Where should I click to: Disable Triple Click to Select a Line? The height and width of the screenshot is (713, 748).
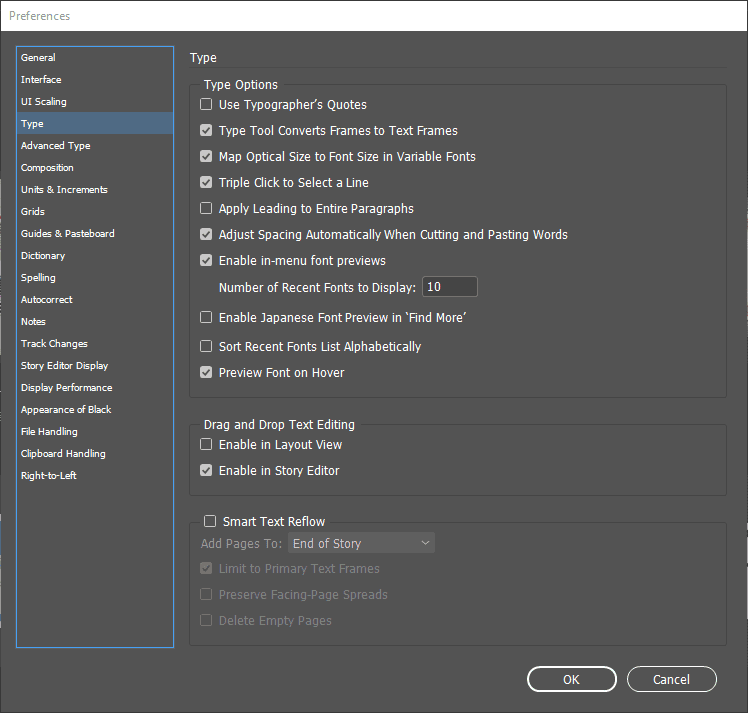pyautogui.click(x=206, y=182)
